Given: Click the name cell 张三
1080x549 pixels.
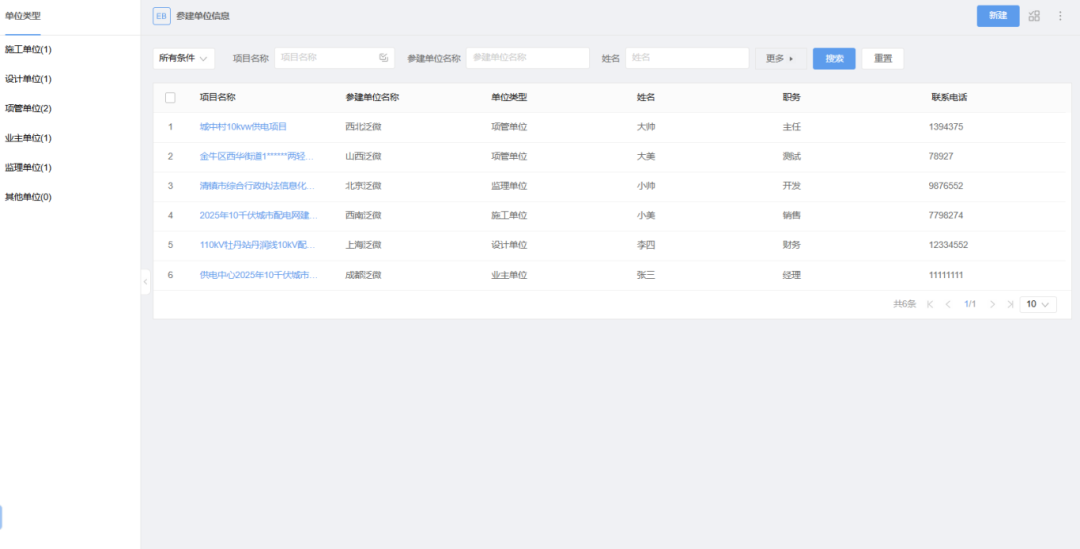Looking at the screenshot, I should click(x=646, y=275).
